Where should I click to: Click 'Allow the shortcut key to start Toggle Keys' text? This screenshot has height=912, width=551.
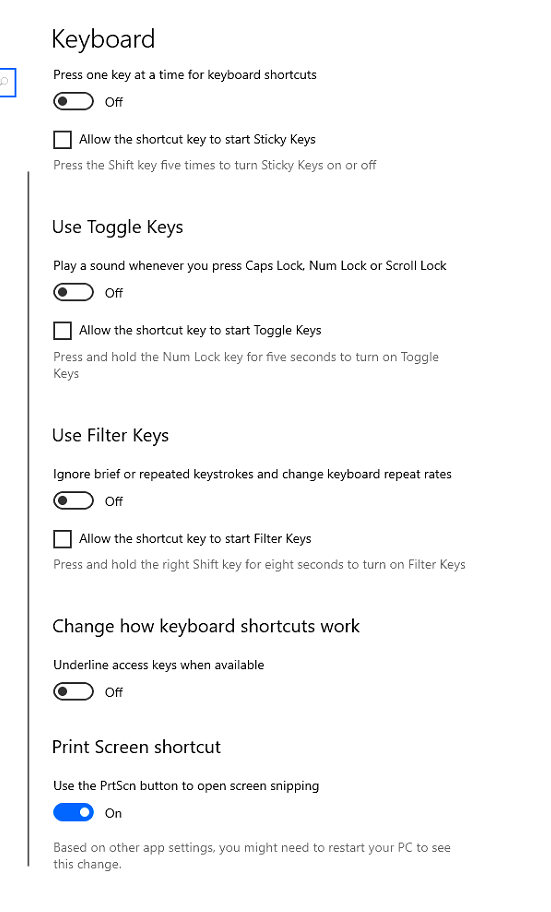200,330
